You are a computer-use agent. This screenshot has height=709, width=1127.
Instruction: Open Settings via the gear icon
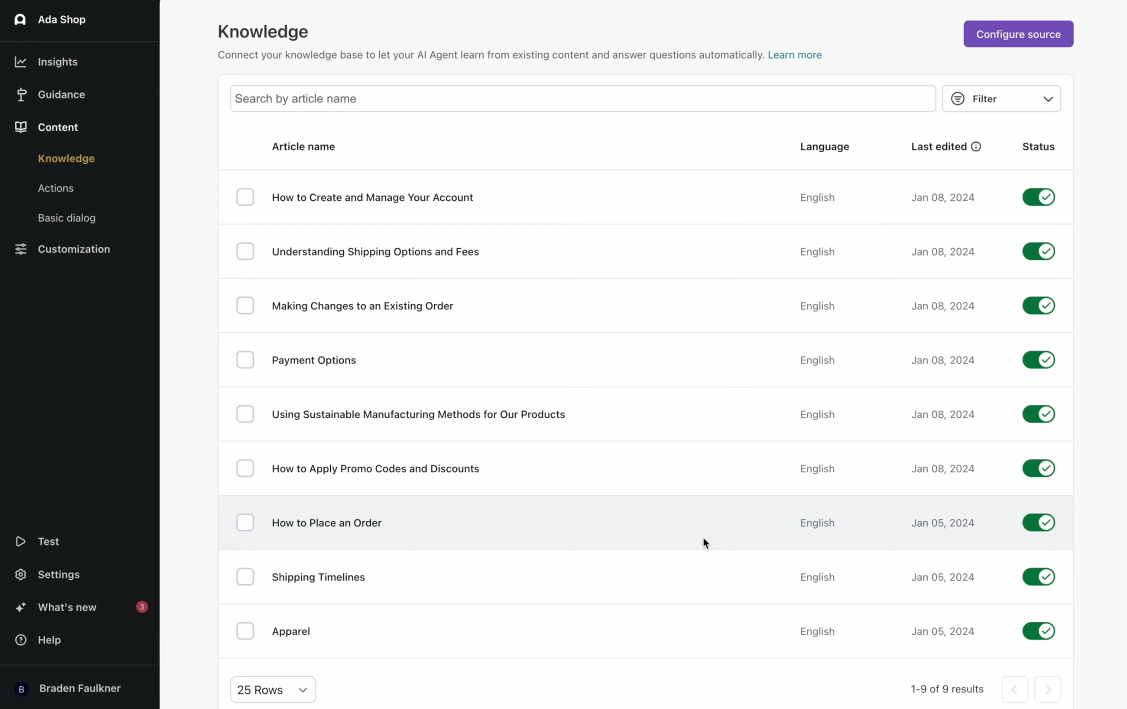point(20,574)
